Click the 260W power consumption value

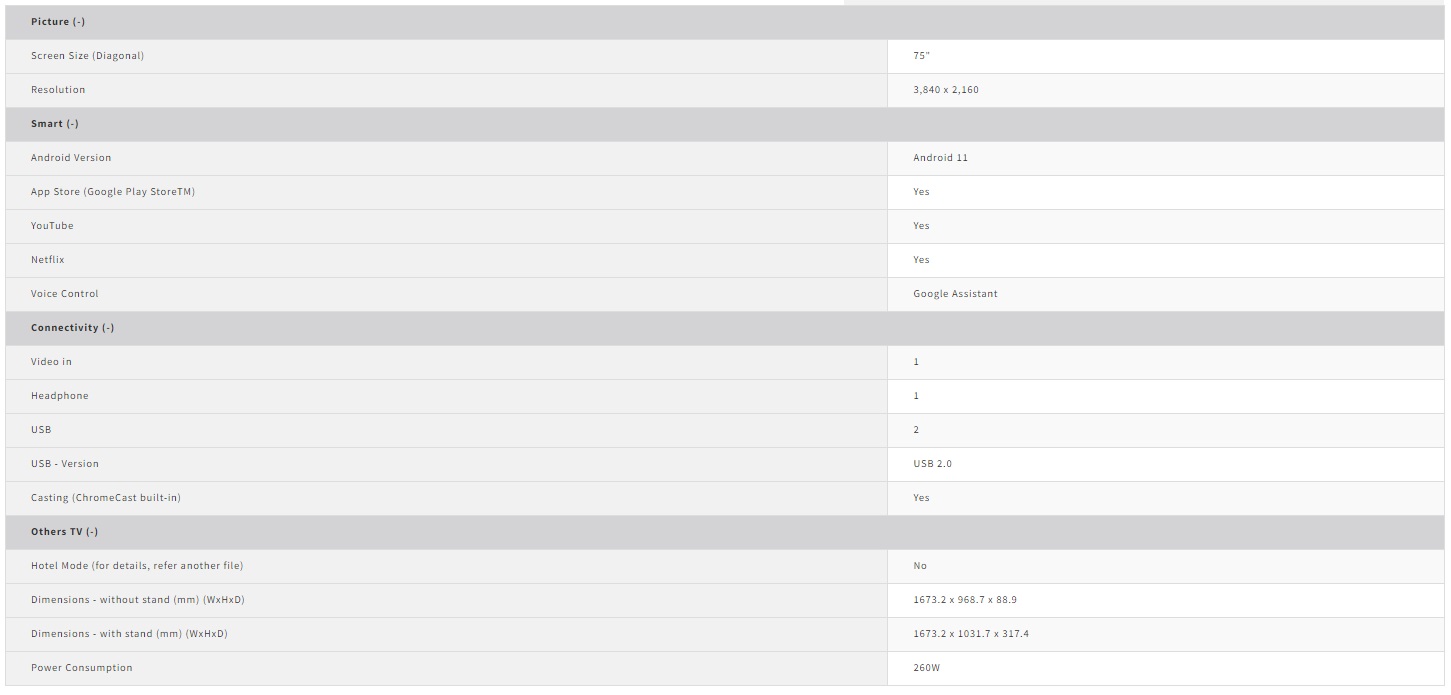[x=926, y=668]
